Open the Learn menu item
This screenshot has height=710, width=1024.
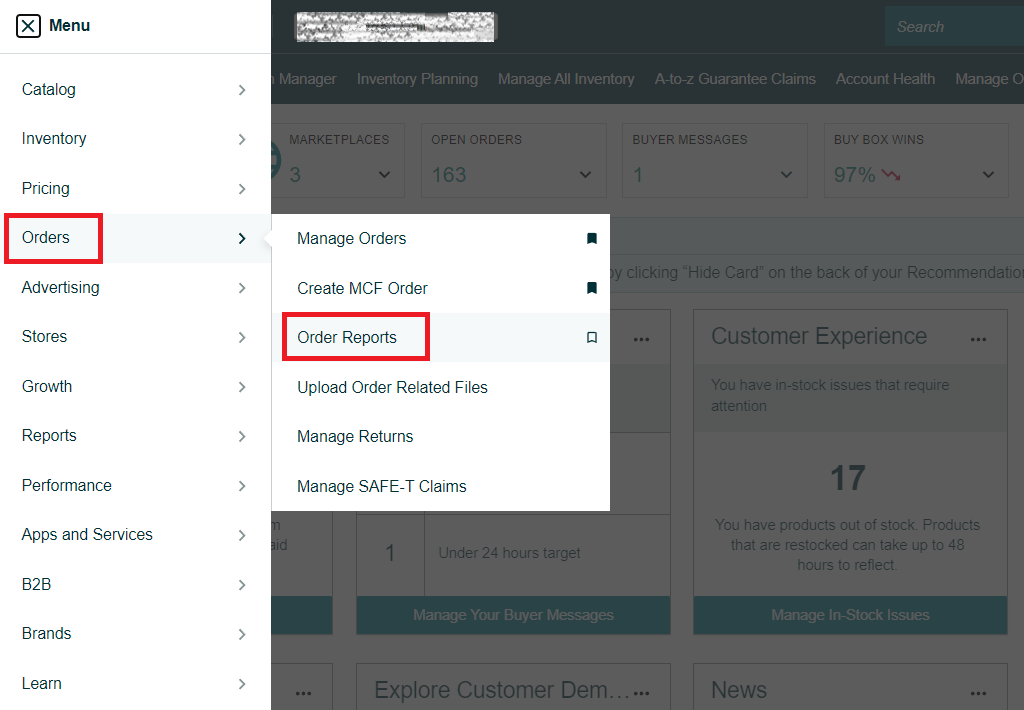[x=41, y=683]
